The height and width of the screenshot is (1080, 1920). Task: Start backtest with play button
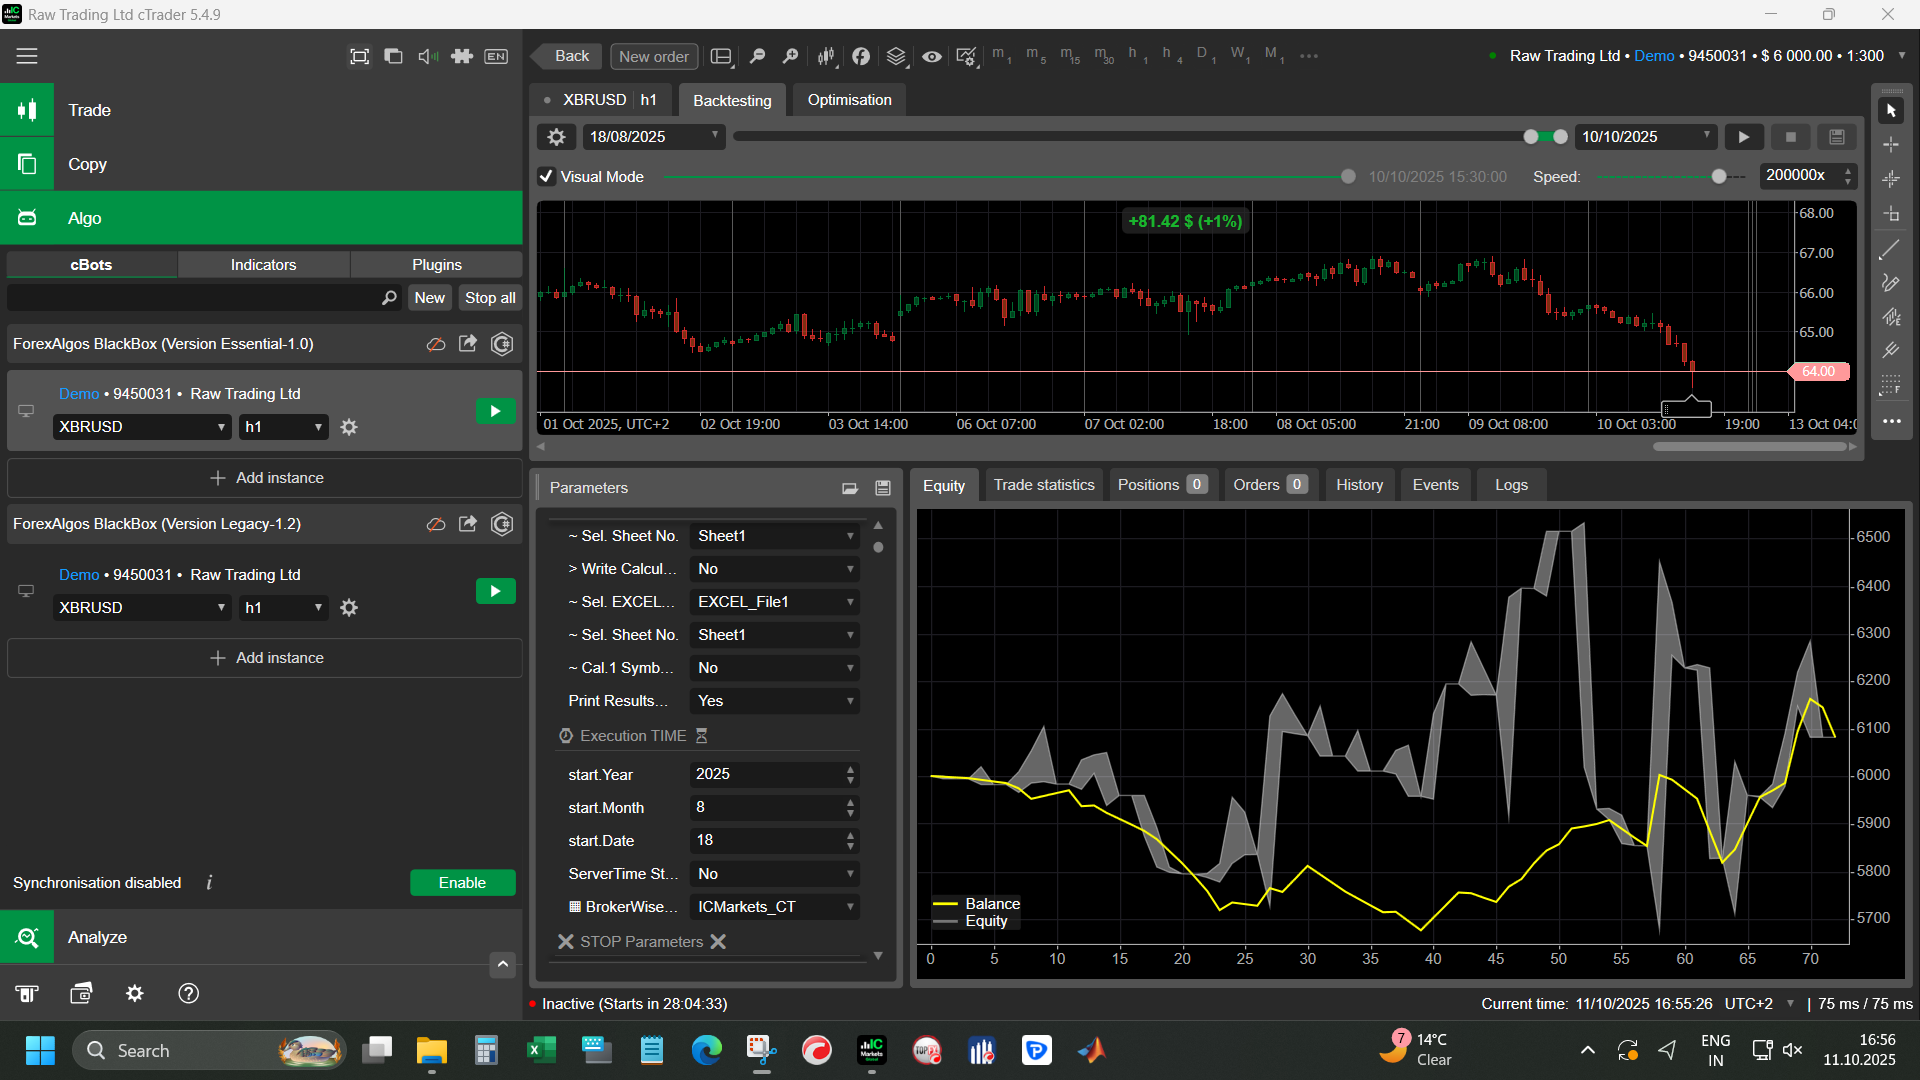pos(1744,137)
